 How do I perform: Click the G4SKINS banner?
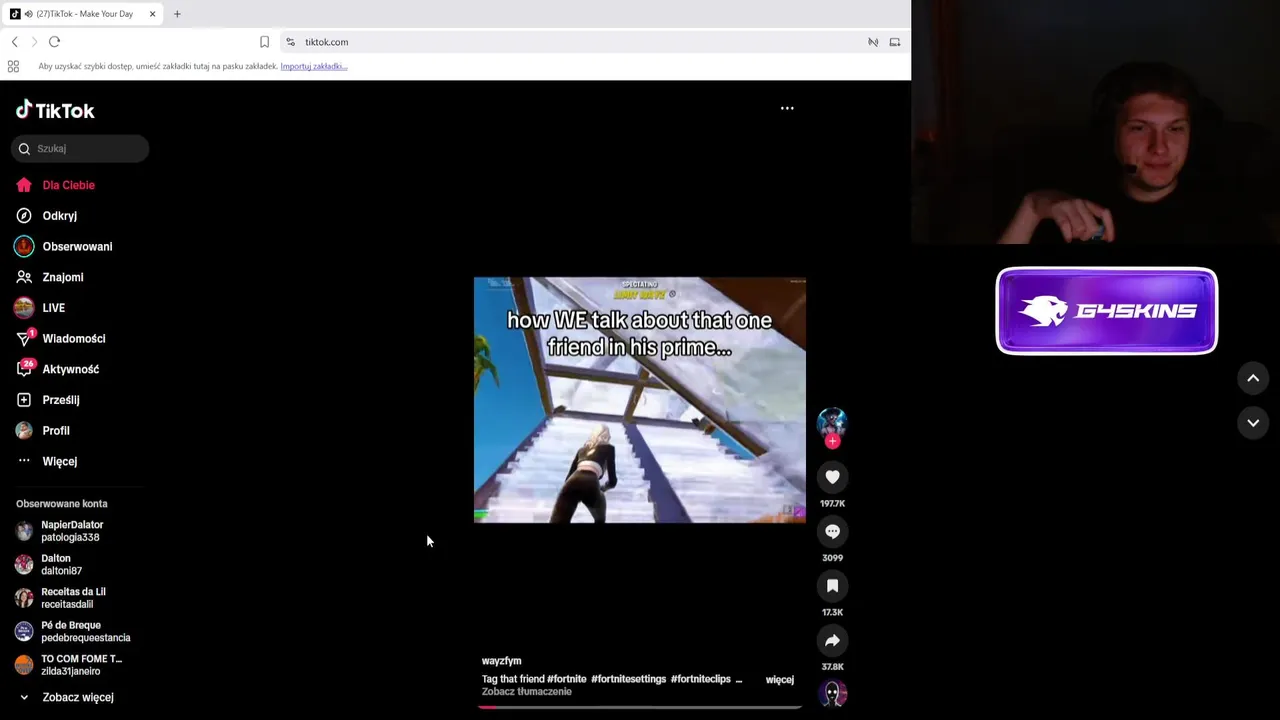1107,311
